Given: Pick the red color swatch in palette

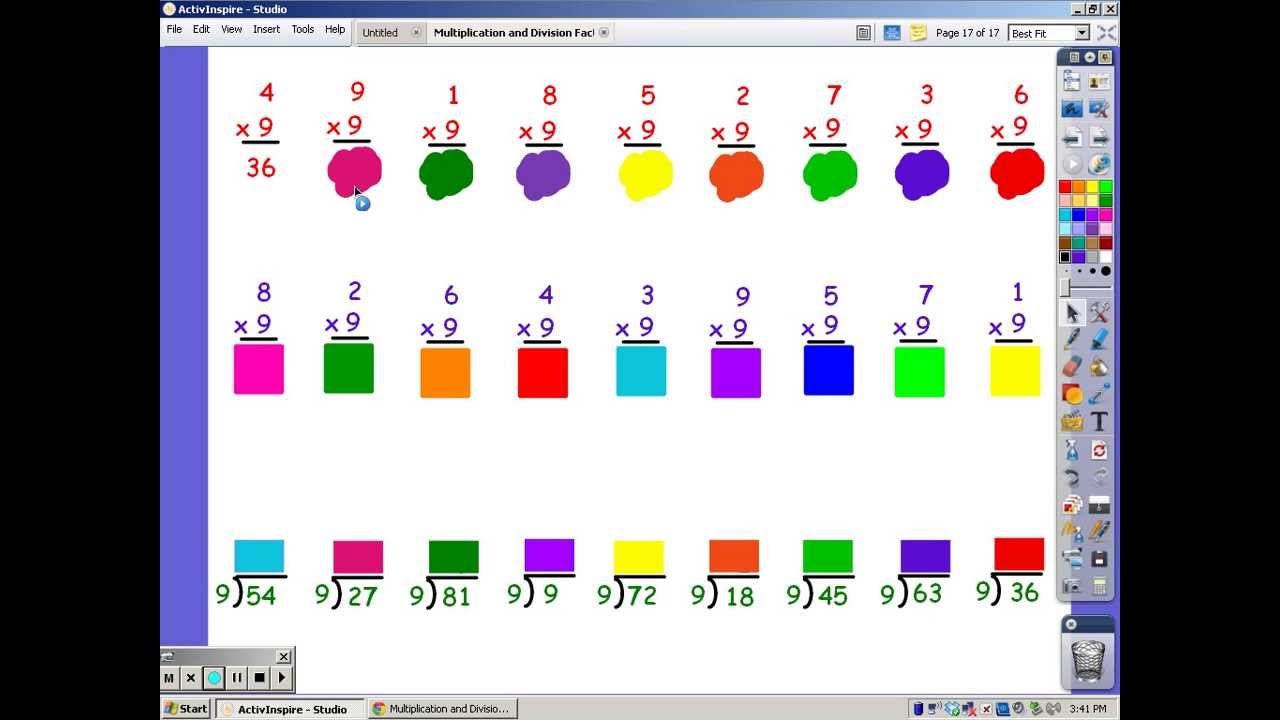Looking at the screenshot, I should tap(1065, 187).
